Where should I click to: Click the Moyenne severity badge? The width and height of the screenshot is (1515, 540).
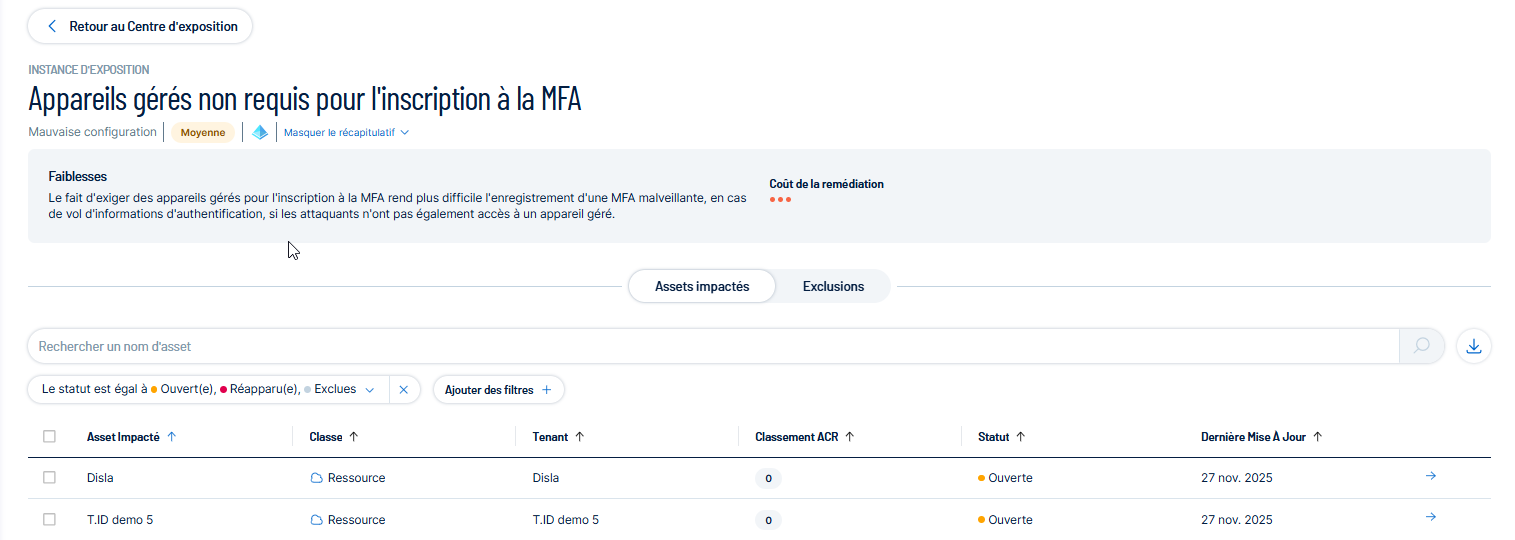pos(203,132)
